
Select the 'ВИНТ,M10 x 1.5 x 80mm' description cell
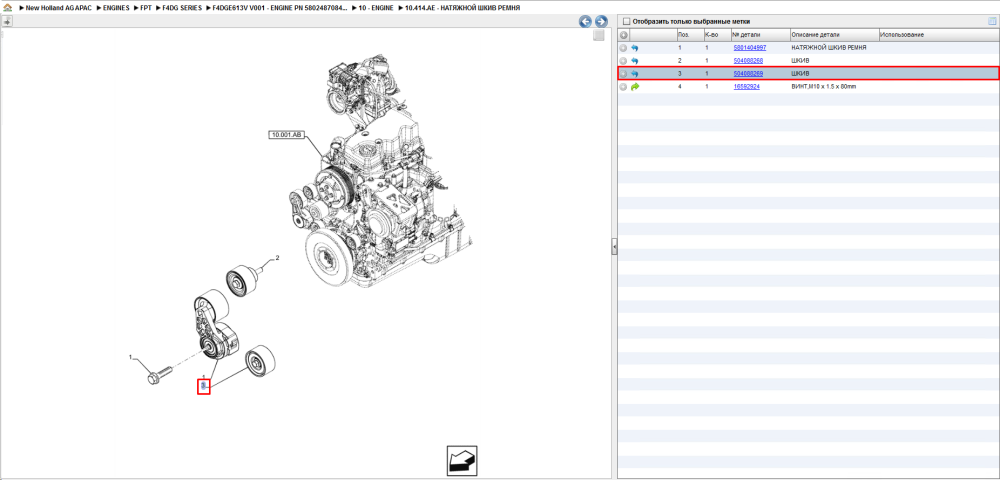823,86
